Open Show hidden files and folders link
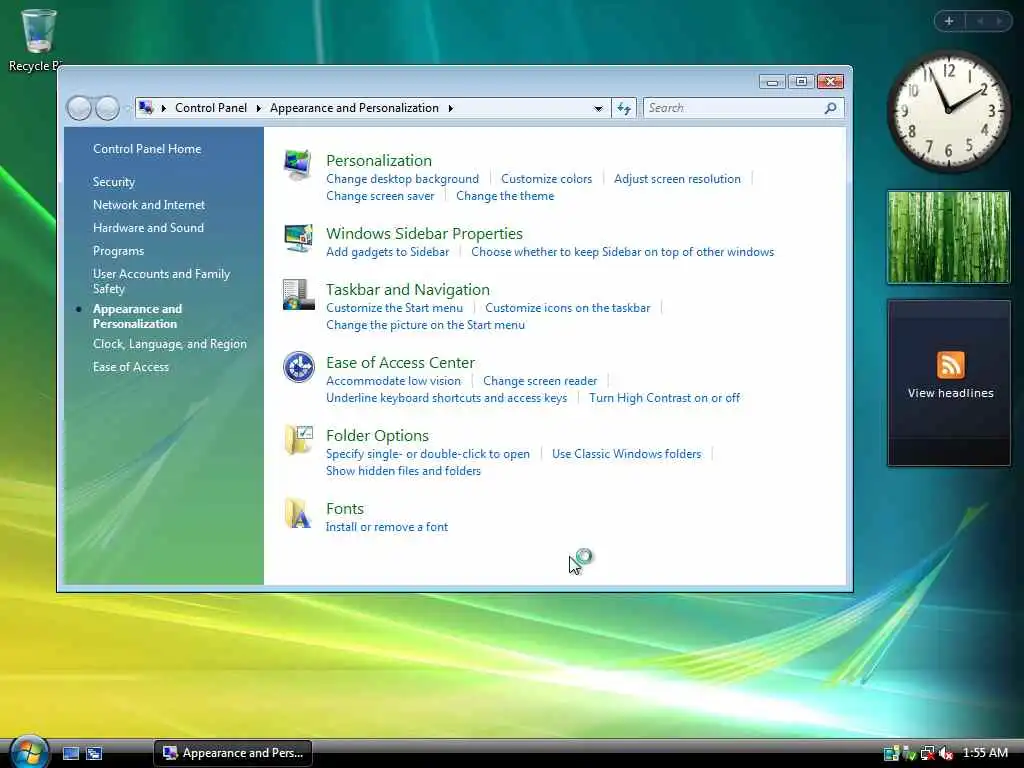1024x768 pixels. pos(403,471)
